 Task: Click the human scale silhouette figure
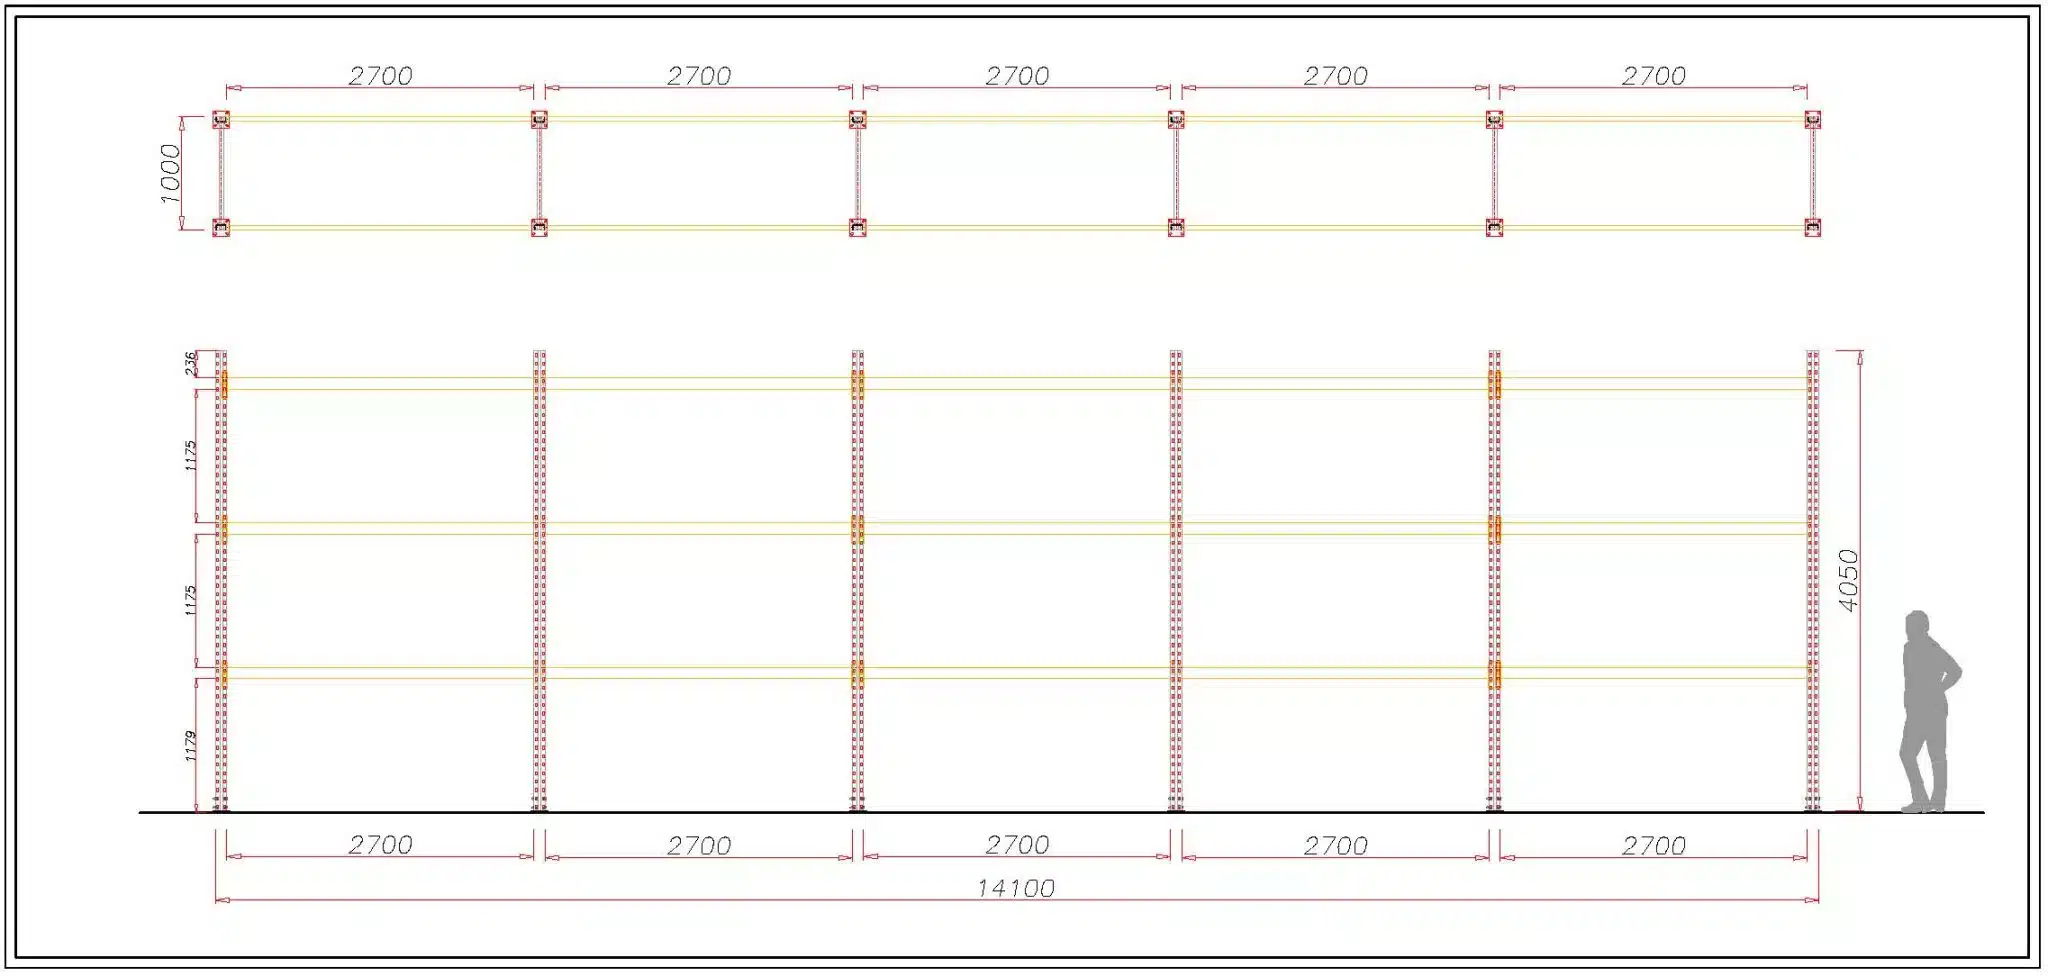pos(1929,711)
